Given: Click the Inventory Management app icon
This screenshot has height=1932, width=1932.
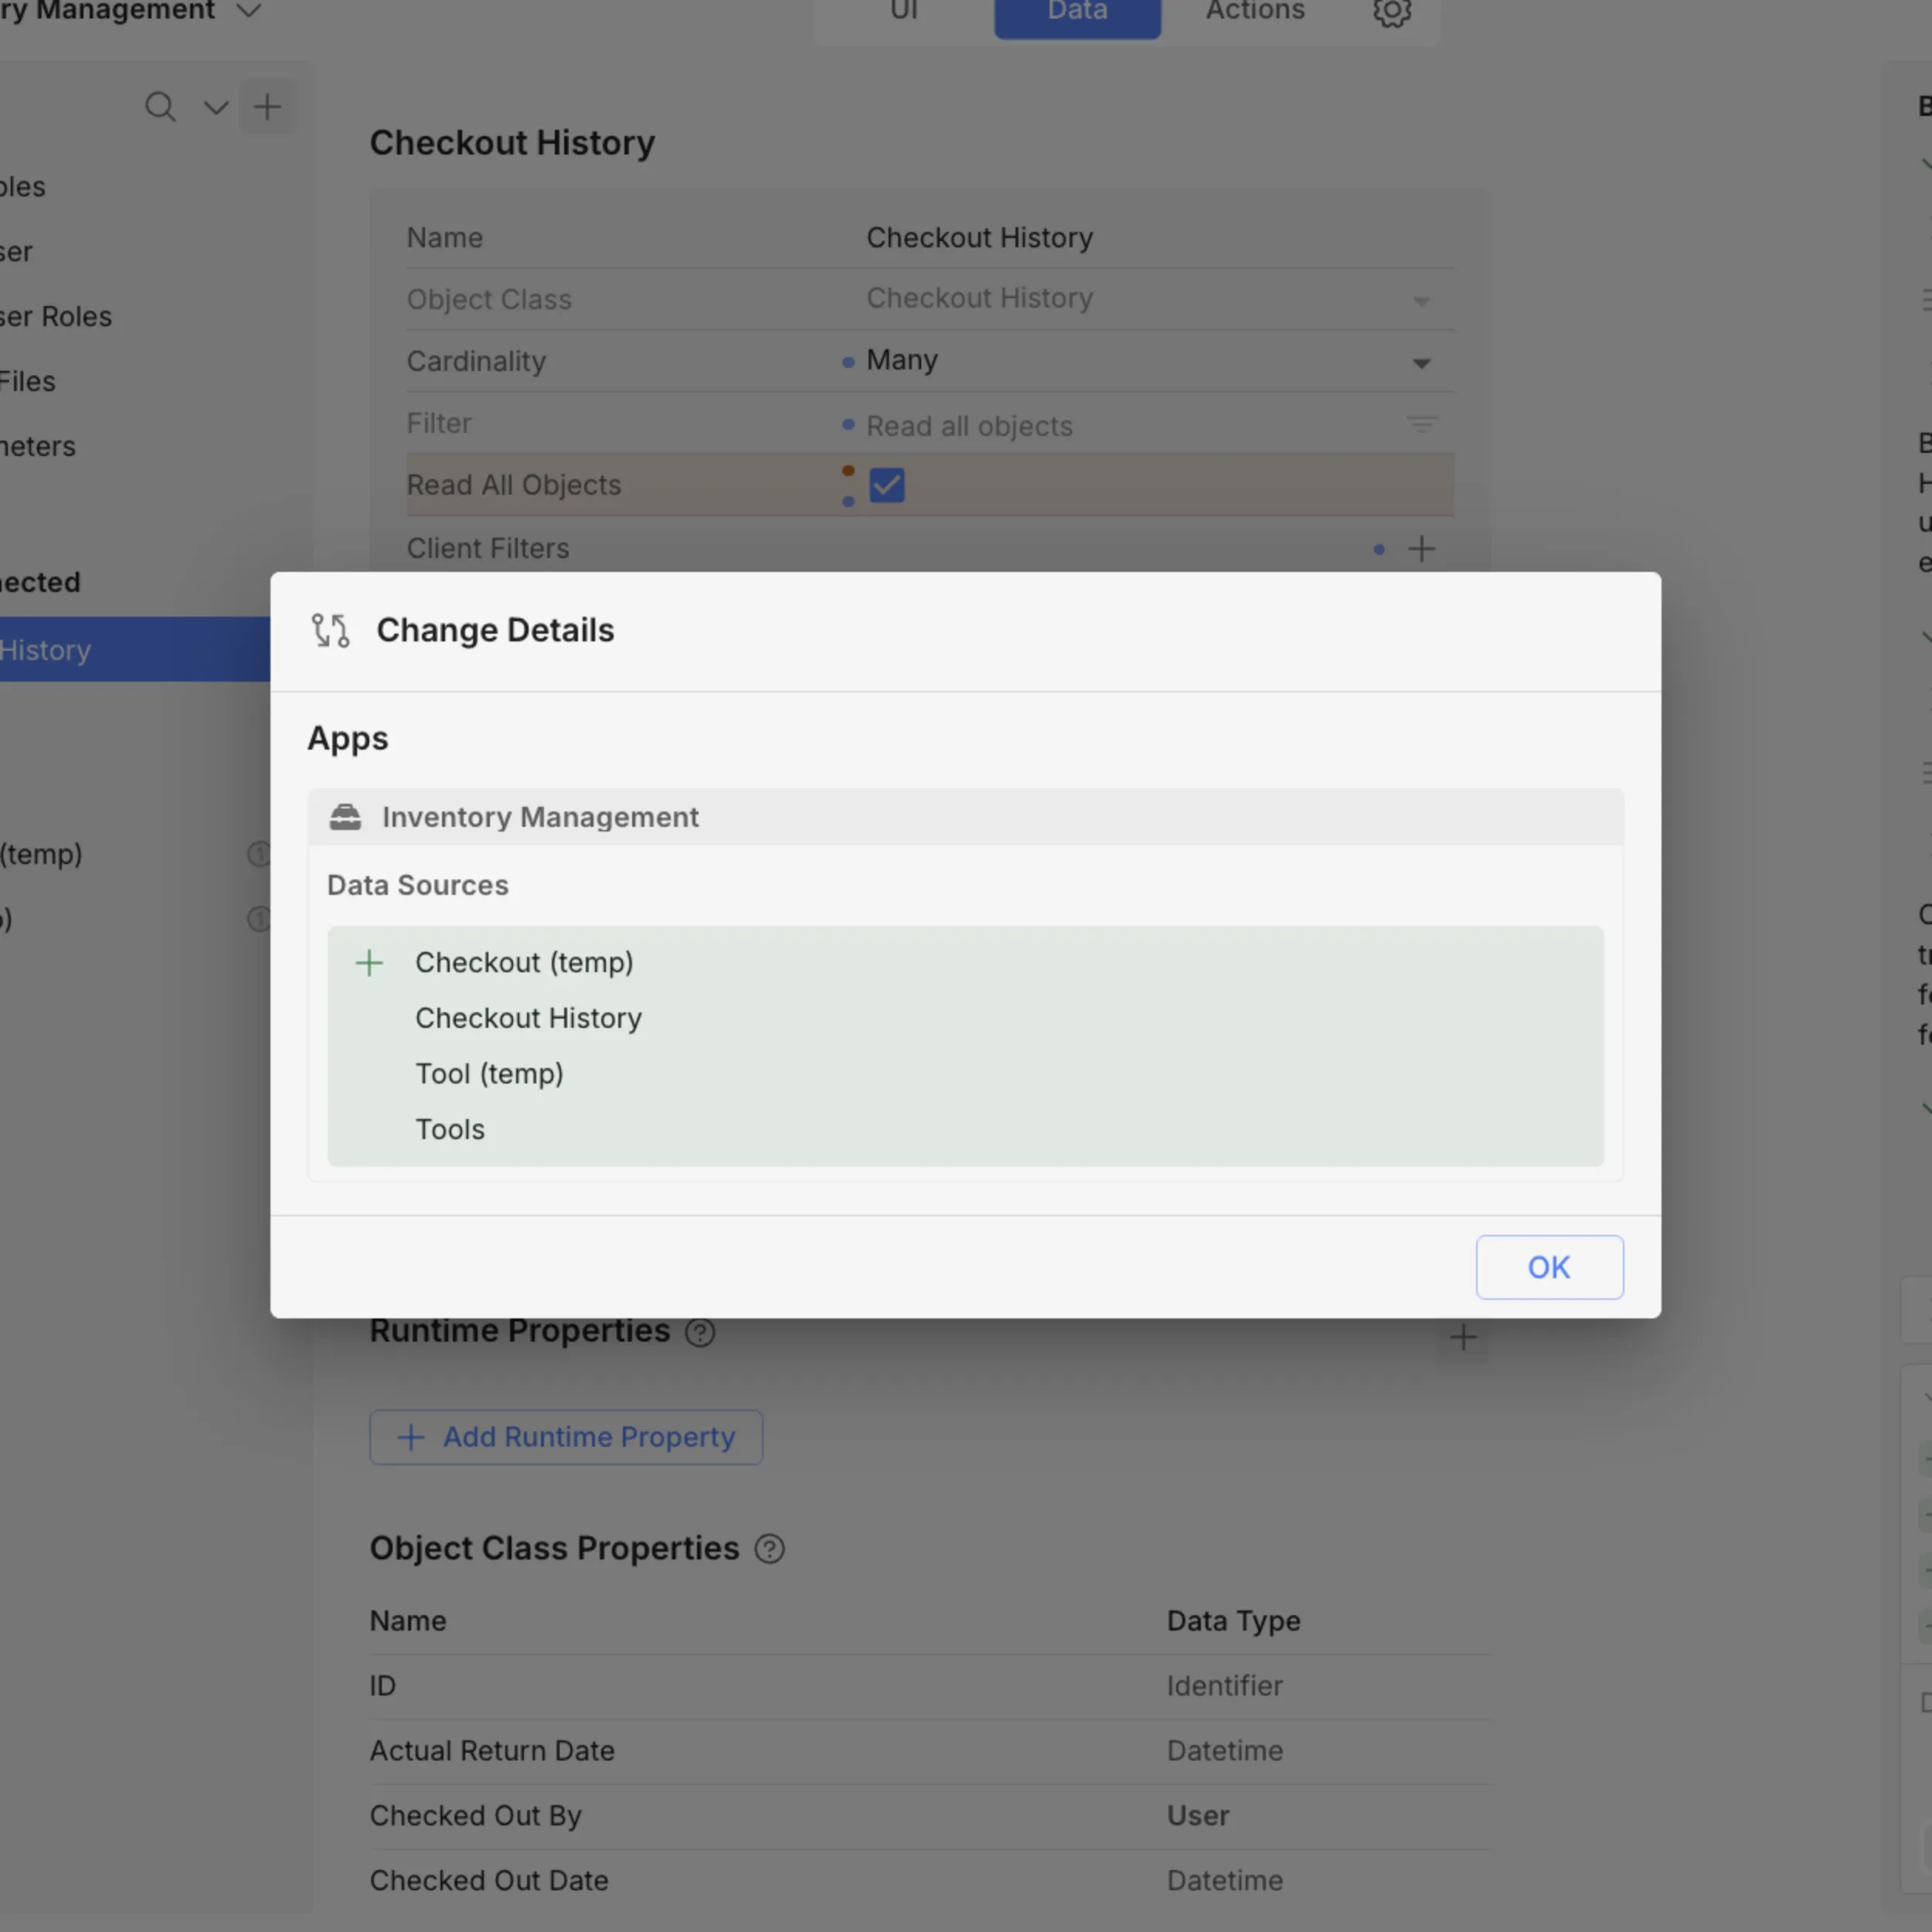Looking at the screenshot, I should pos(345,817).
